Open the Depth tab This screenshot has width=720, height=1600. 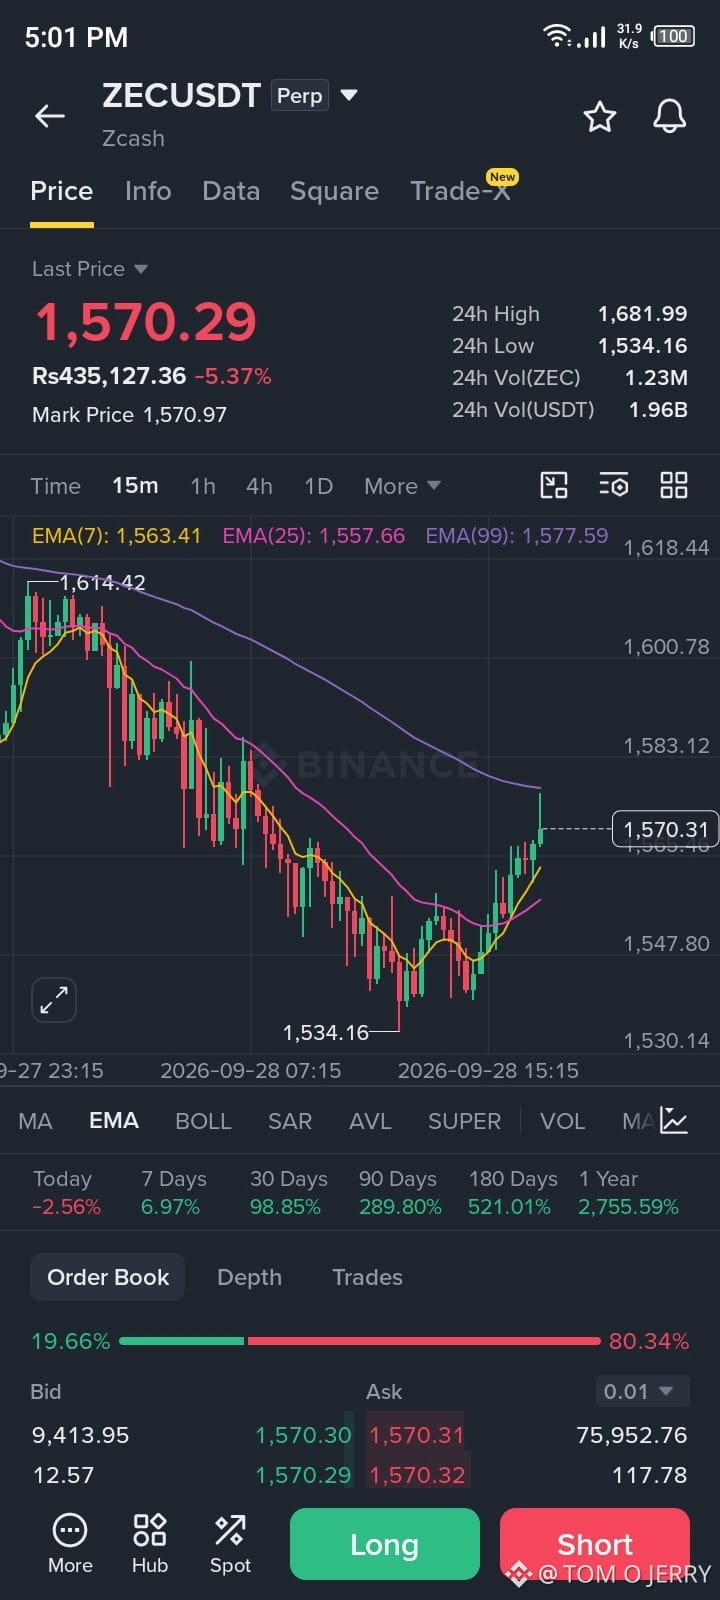tap(249, 1277)
